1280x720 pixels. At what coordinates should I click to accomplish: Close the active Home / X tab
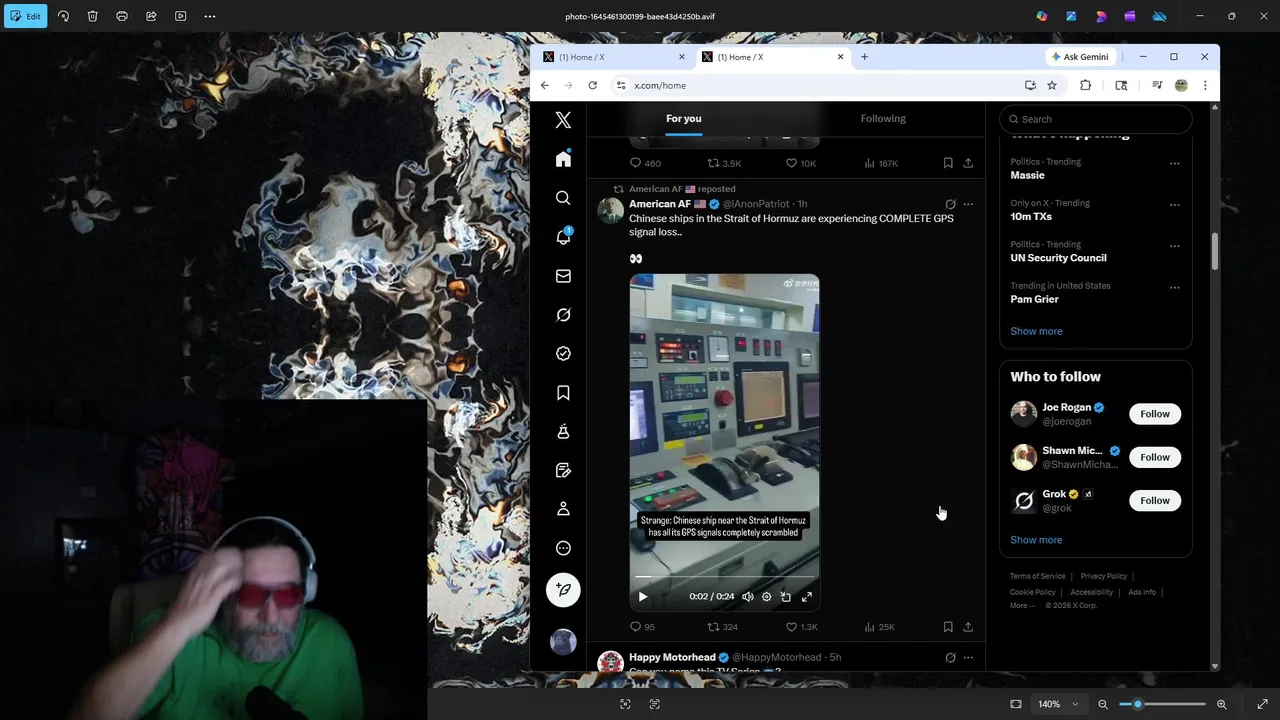tap(840, 57)
